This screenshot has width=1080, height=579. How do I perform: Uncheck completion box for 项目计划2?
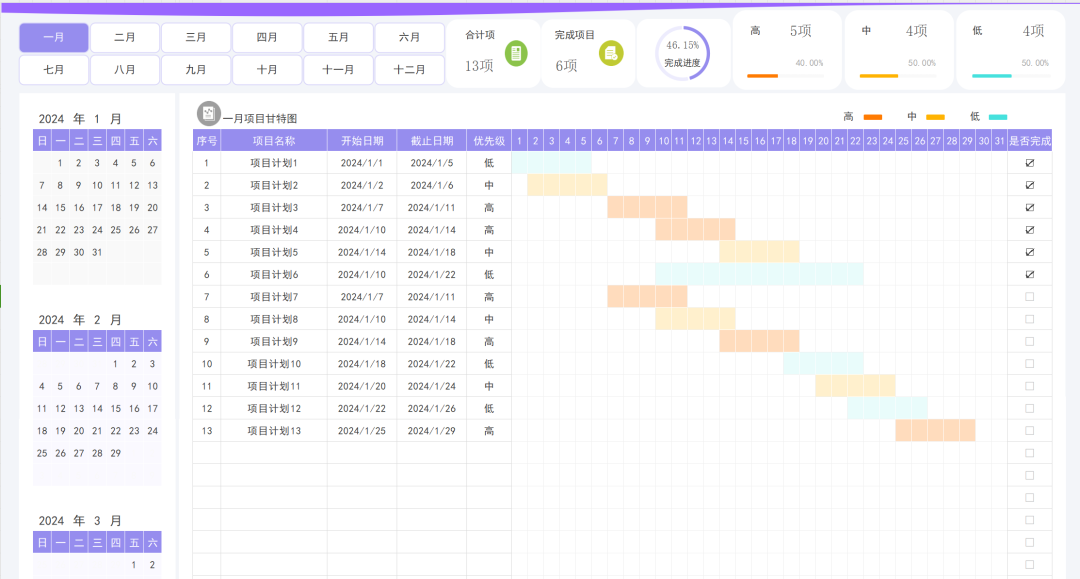pyautogui.click(x=1030, y=185)
